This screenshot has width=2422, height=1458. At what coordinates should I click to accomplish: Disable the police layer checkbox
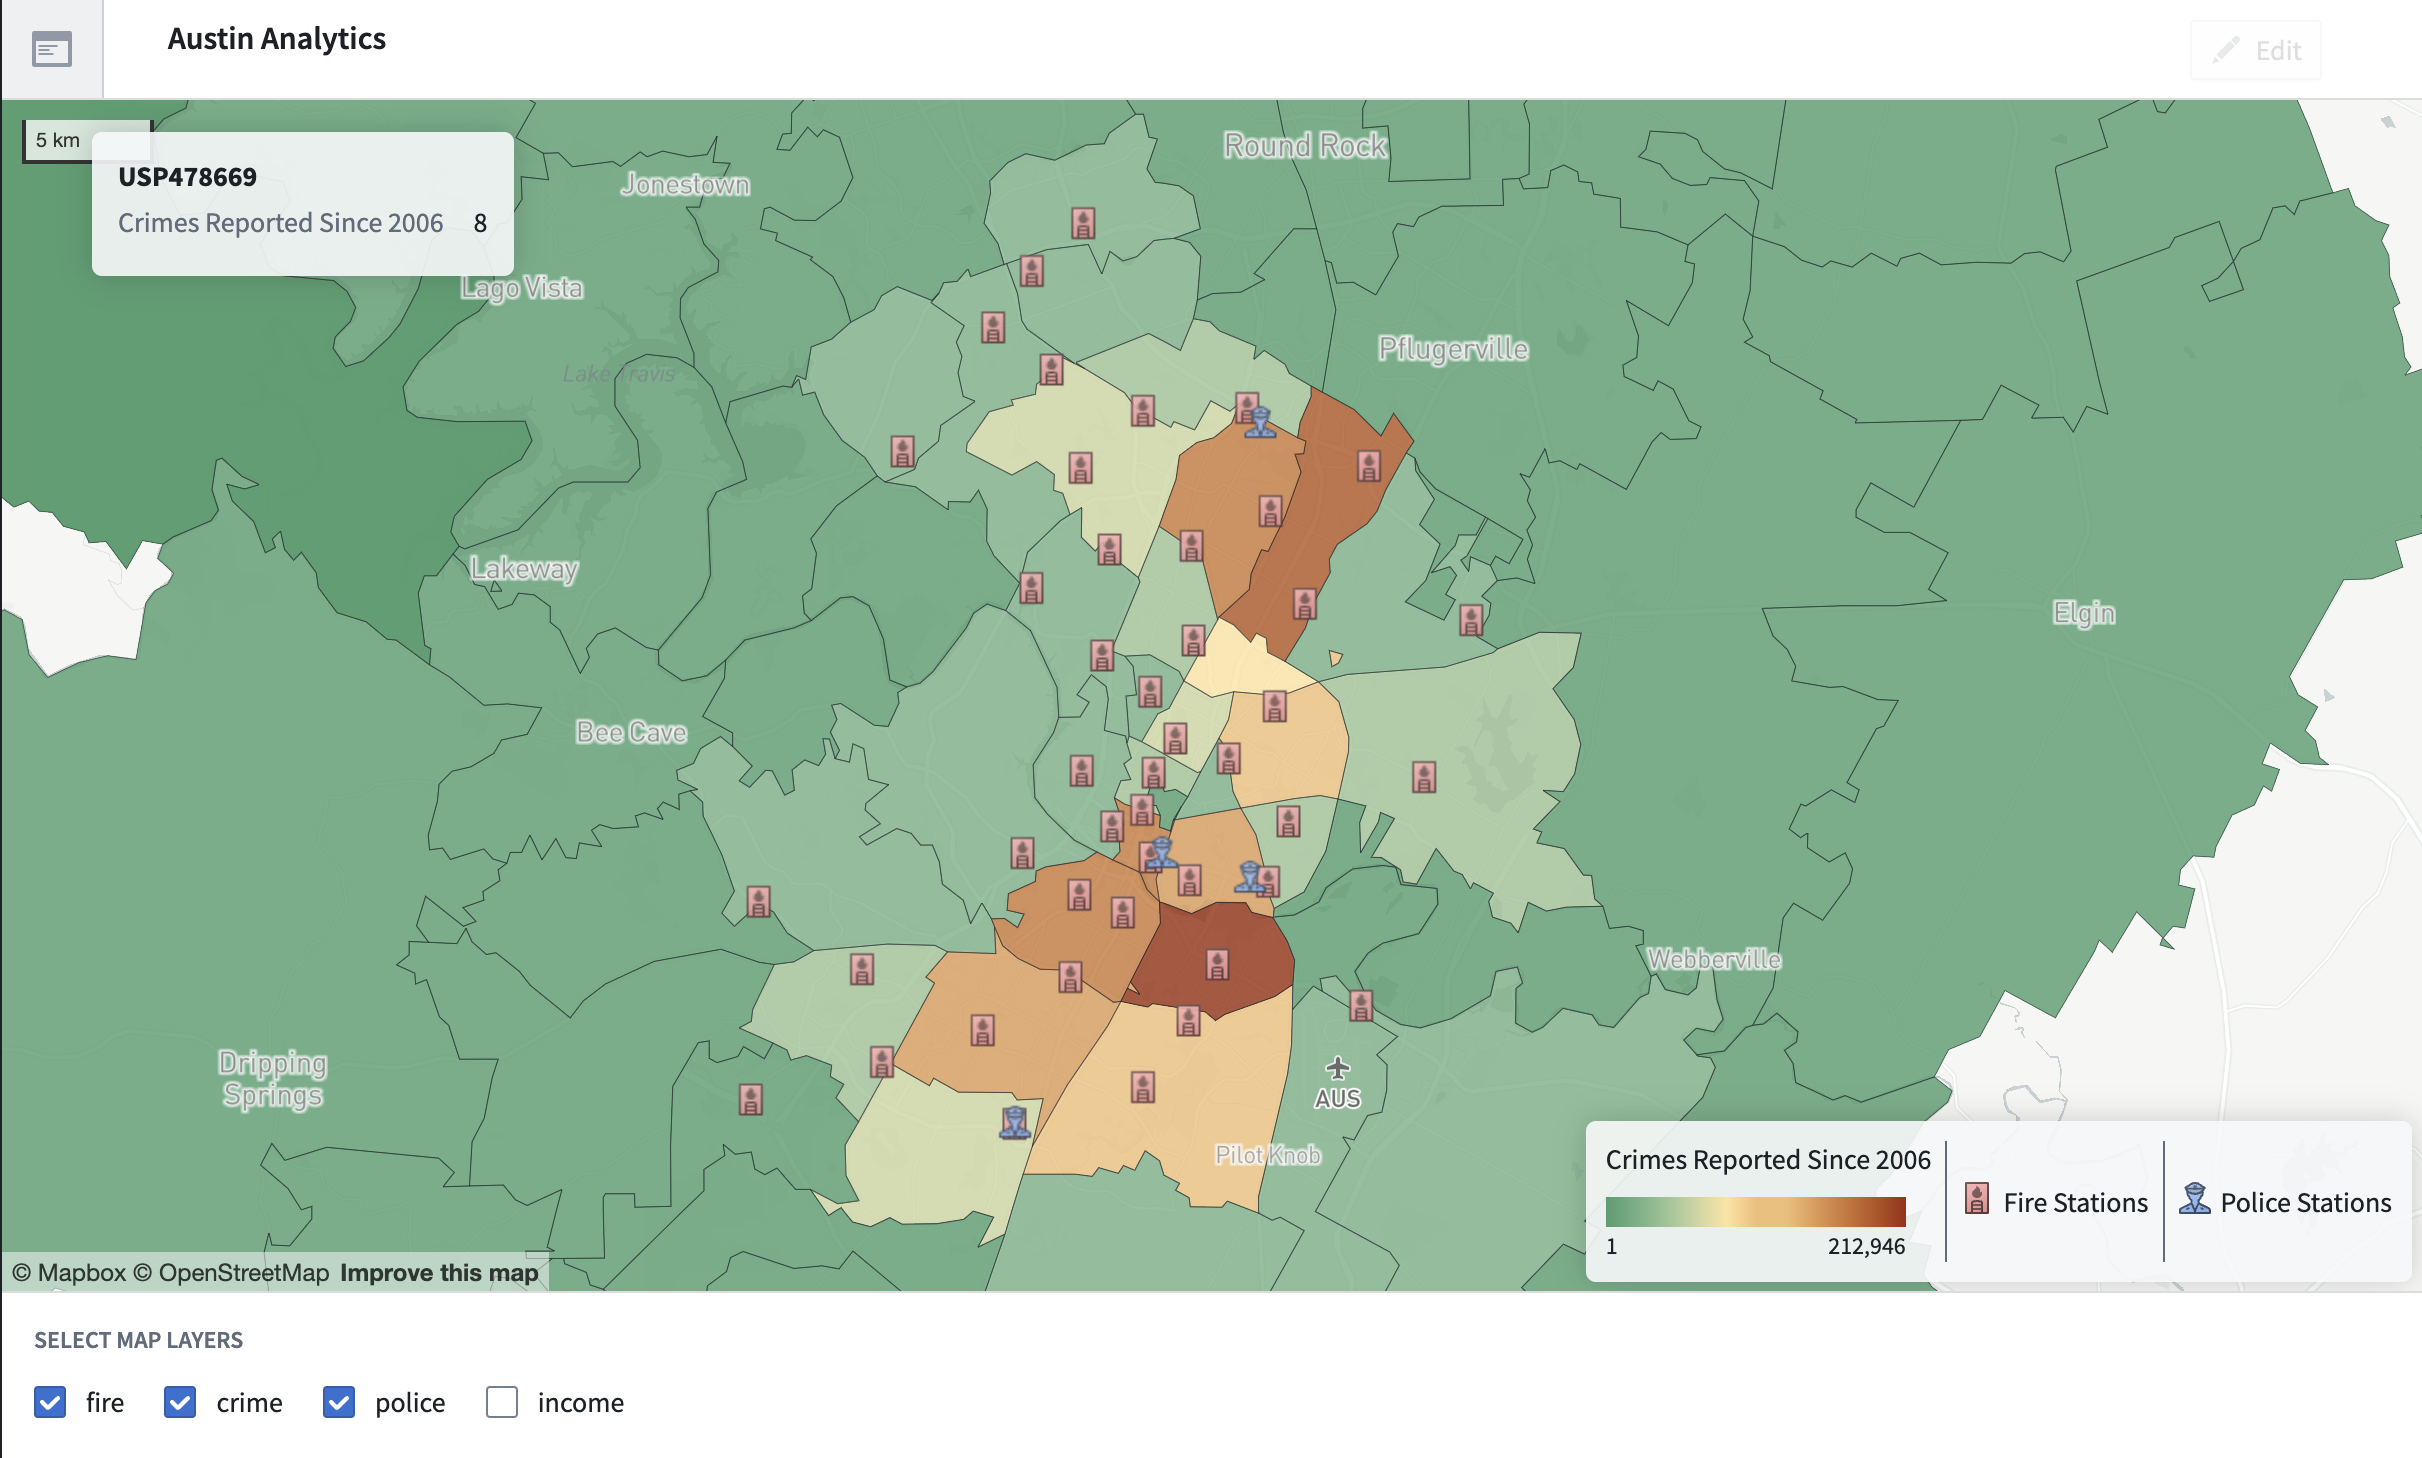click(x=339, y=1402)
